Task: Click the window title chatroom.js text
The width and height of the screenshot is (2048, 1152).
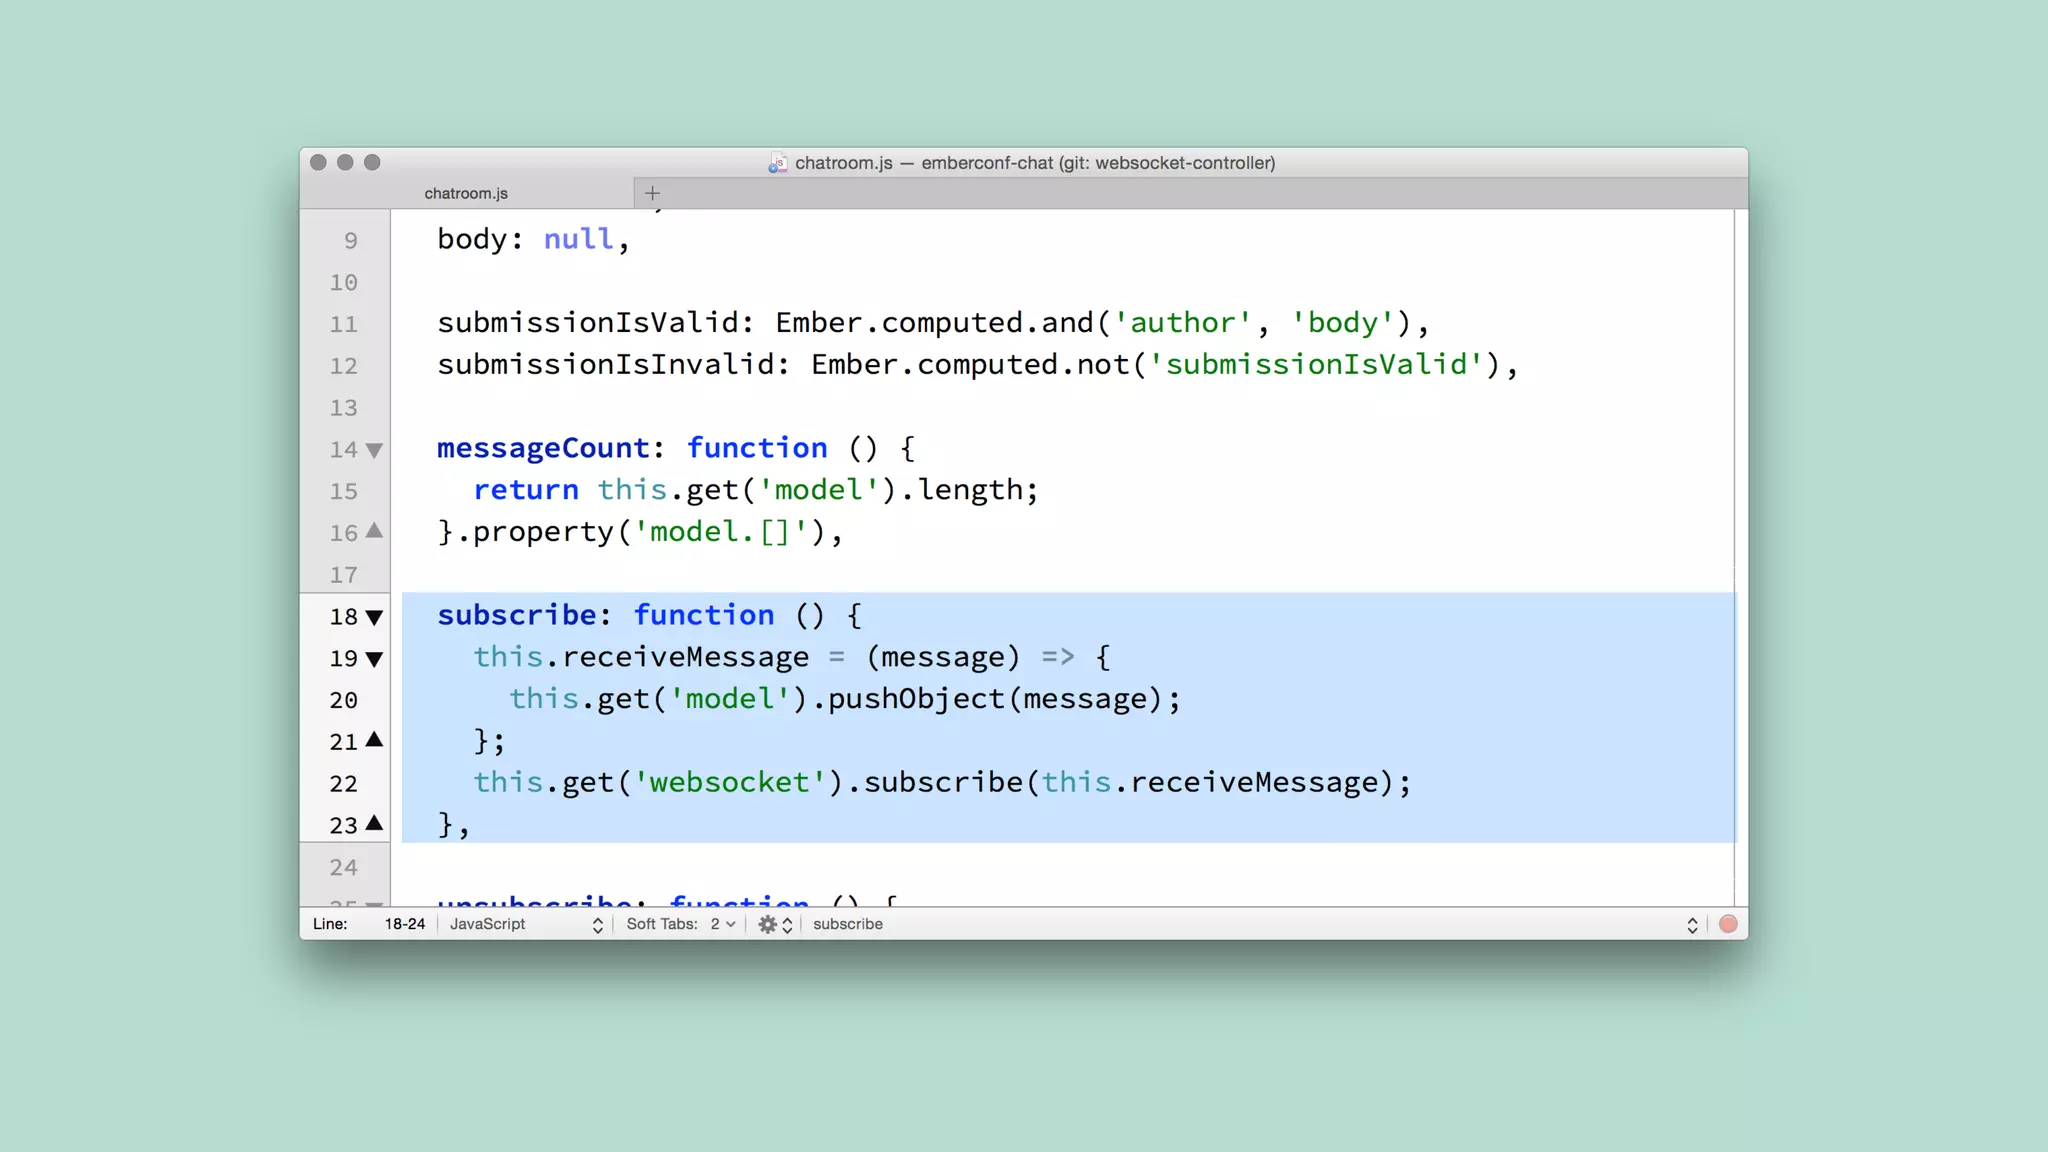Action: pyautogui.click(x=843, y=163)
